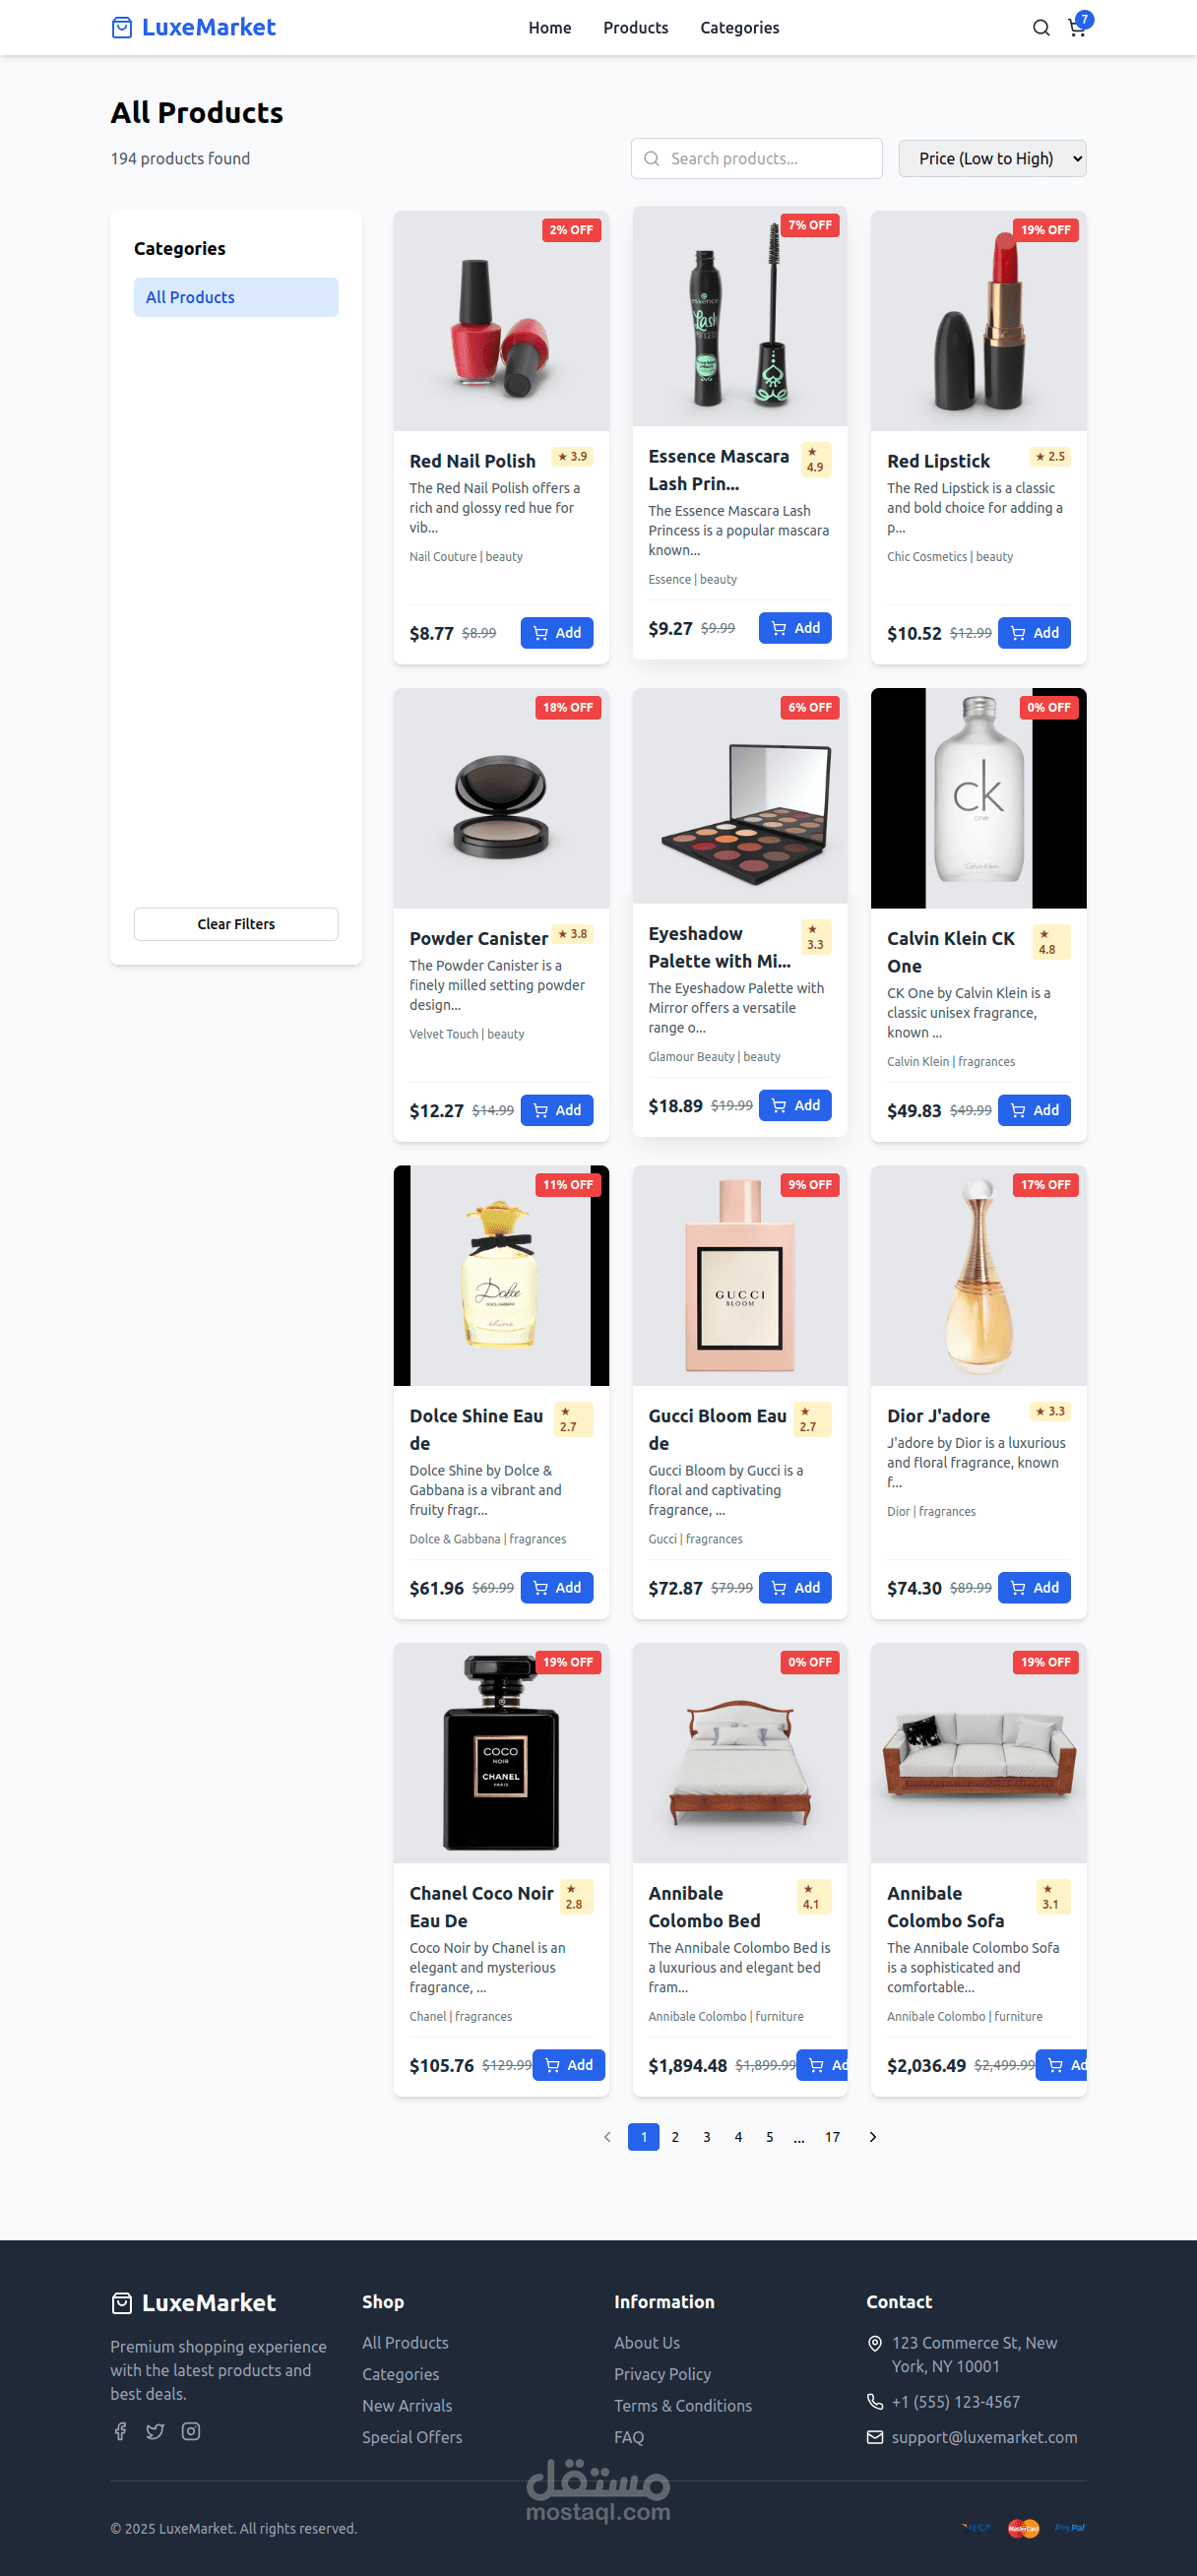Open the shopping cart icon in header
This screenshot has height=2576, width=1197.
pyautogui.click(x=1078, y=27)
